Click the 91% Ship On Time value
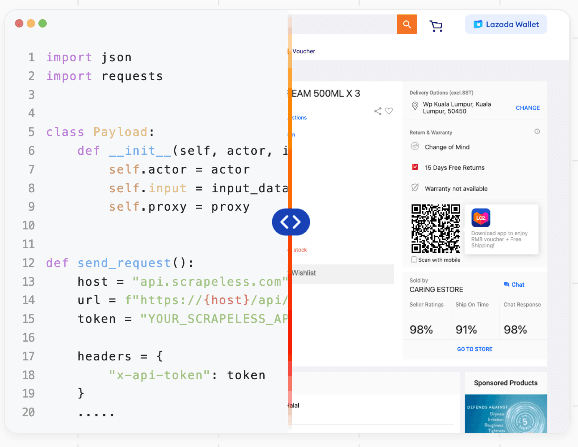The height and width of the screenshot is (447, 578). (x=466, y=329)
